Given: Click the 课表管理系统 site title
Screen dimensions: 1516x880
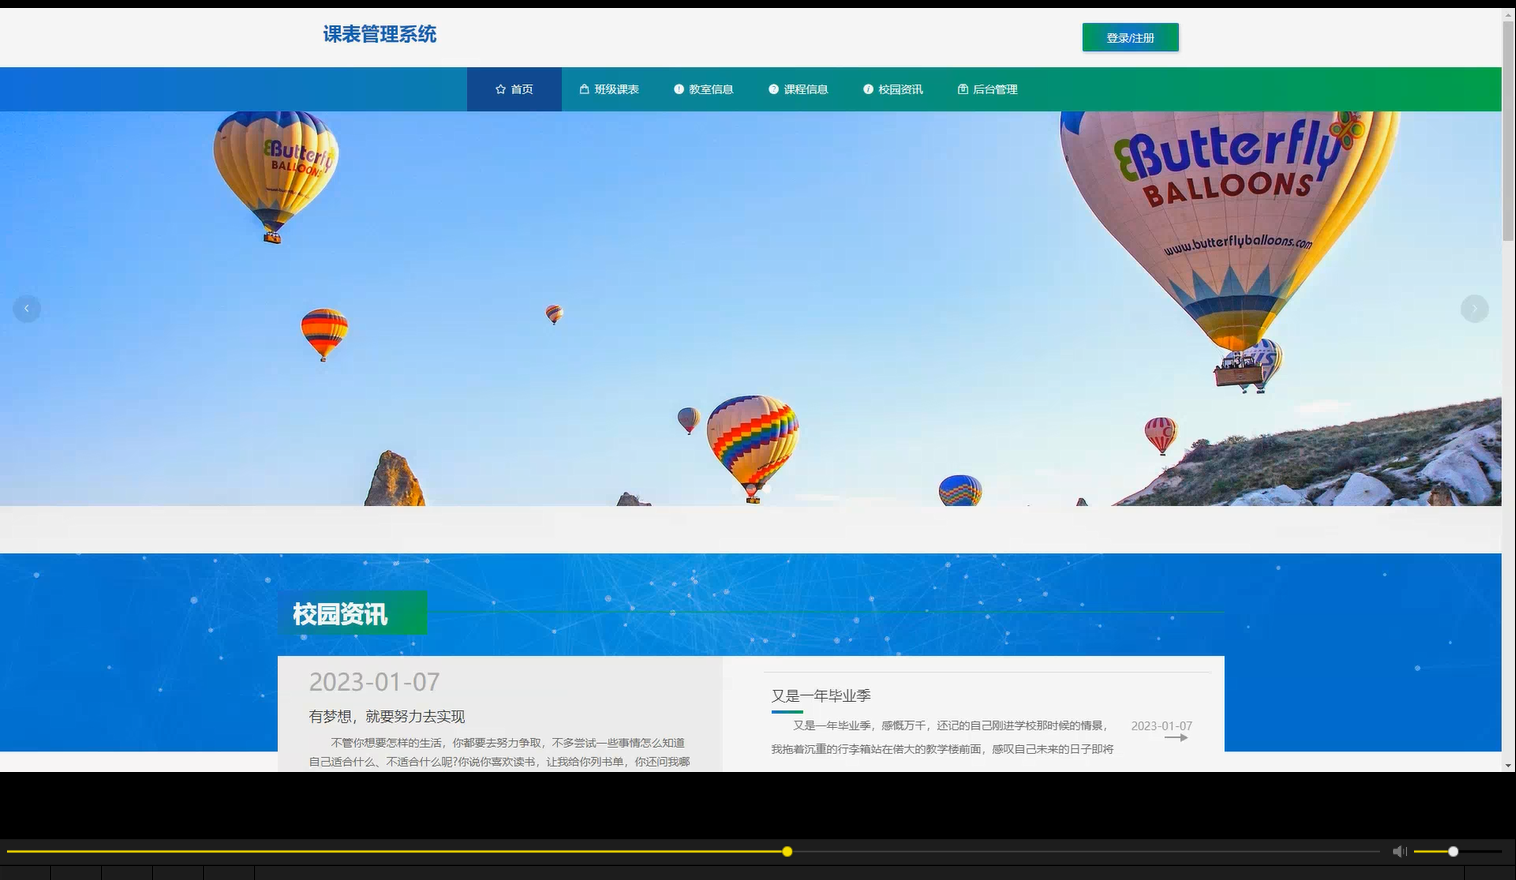Looking at the screenshot, I should click(x=379, y=34).
